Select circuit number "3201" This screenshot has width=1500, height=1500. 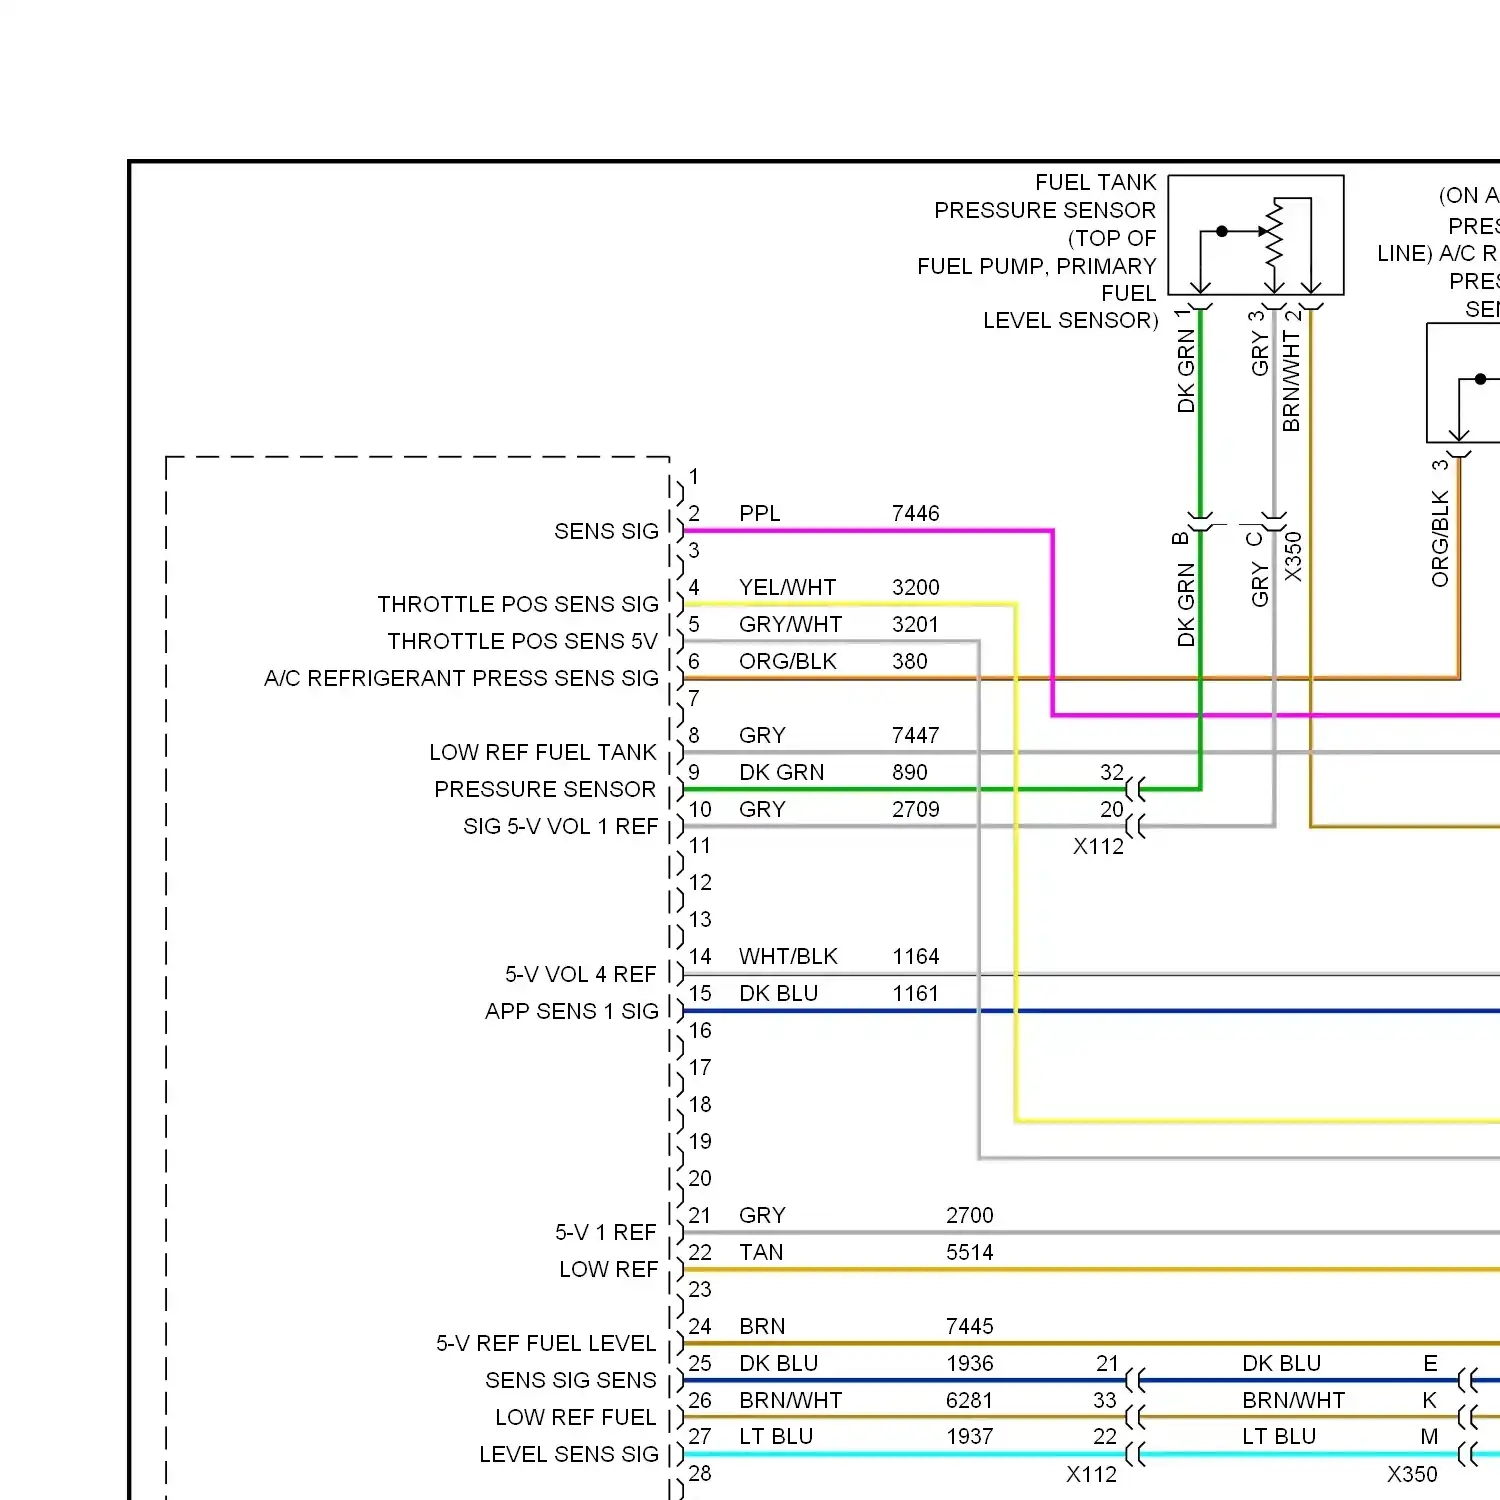click(x=915, y=624)
